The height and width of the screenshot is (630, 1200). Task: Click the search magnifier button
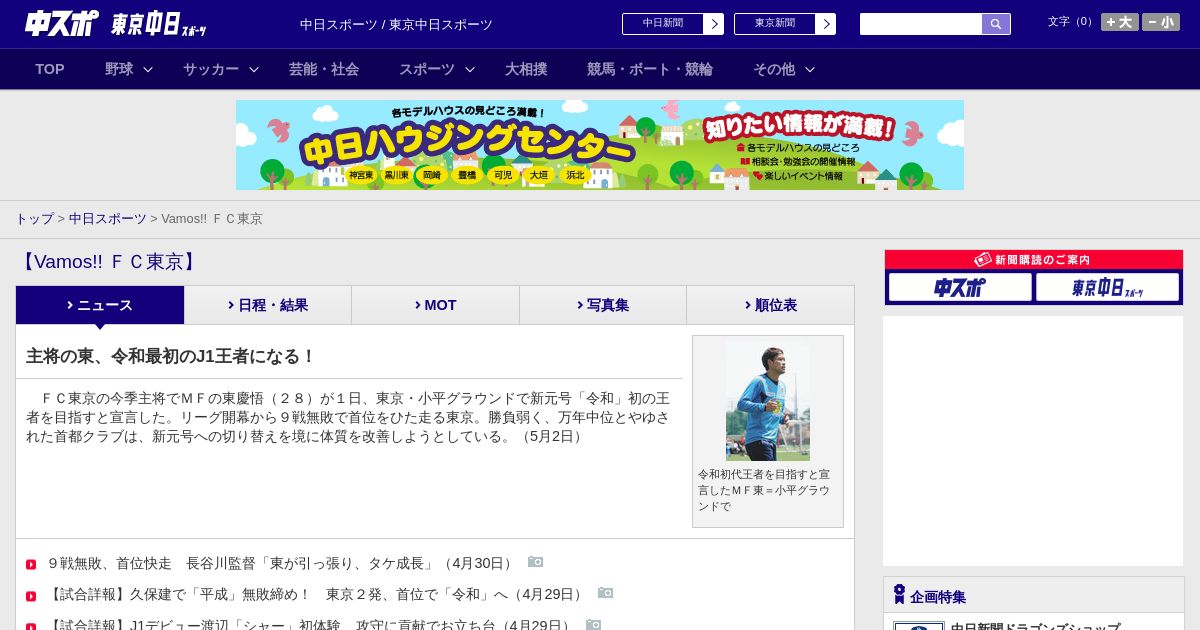pos(996,24)
